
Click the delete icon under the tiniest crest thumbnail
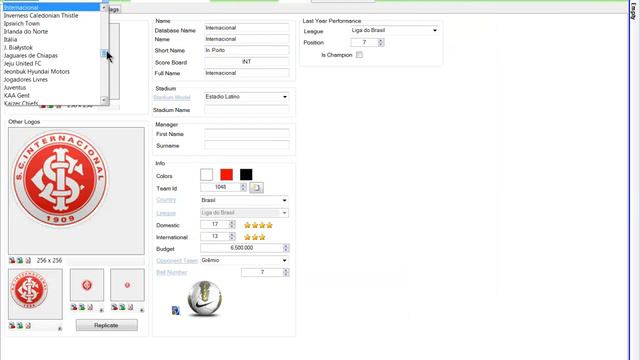coord(130,307)
